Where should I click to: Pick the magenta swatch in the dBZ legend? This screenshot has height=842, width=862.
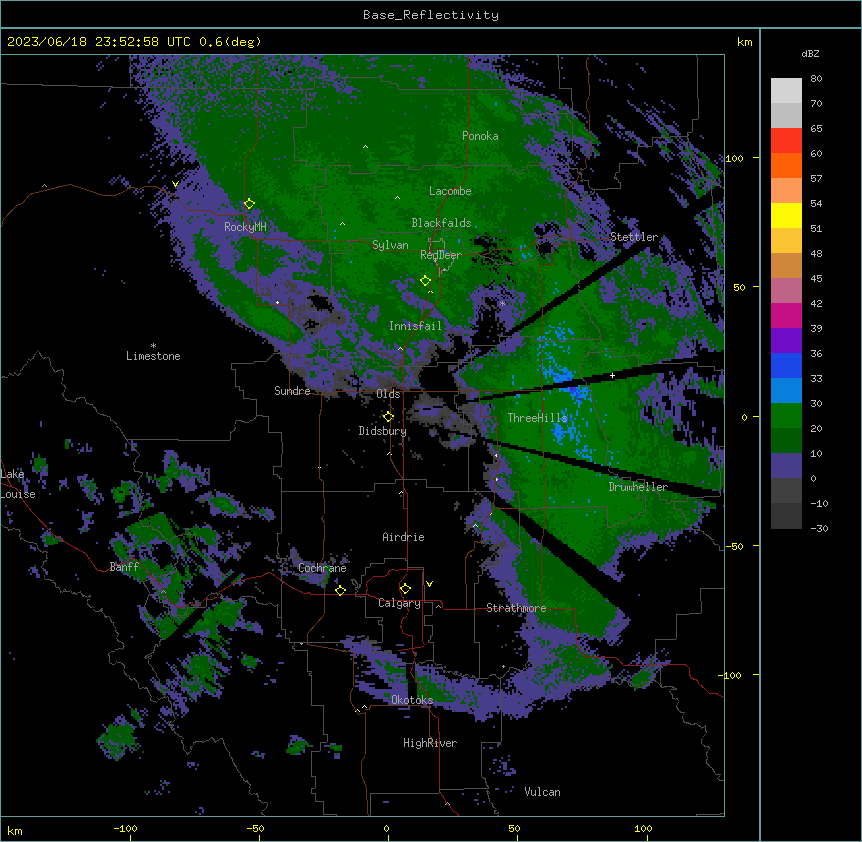pyautogui.click(x=786, y=315)
